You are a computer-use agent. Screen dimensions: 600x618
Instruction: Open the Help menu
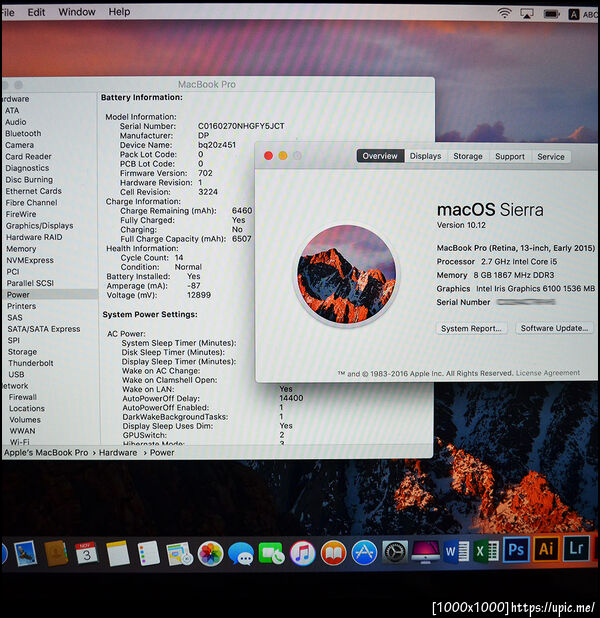pyautogui.click(x=119, y=12)
